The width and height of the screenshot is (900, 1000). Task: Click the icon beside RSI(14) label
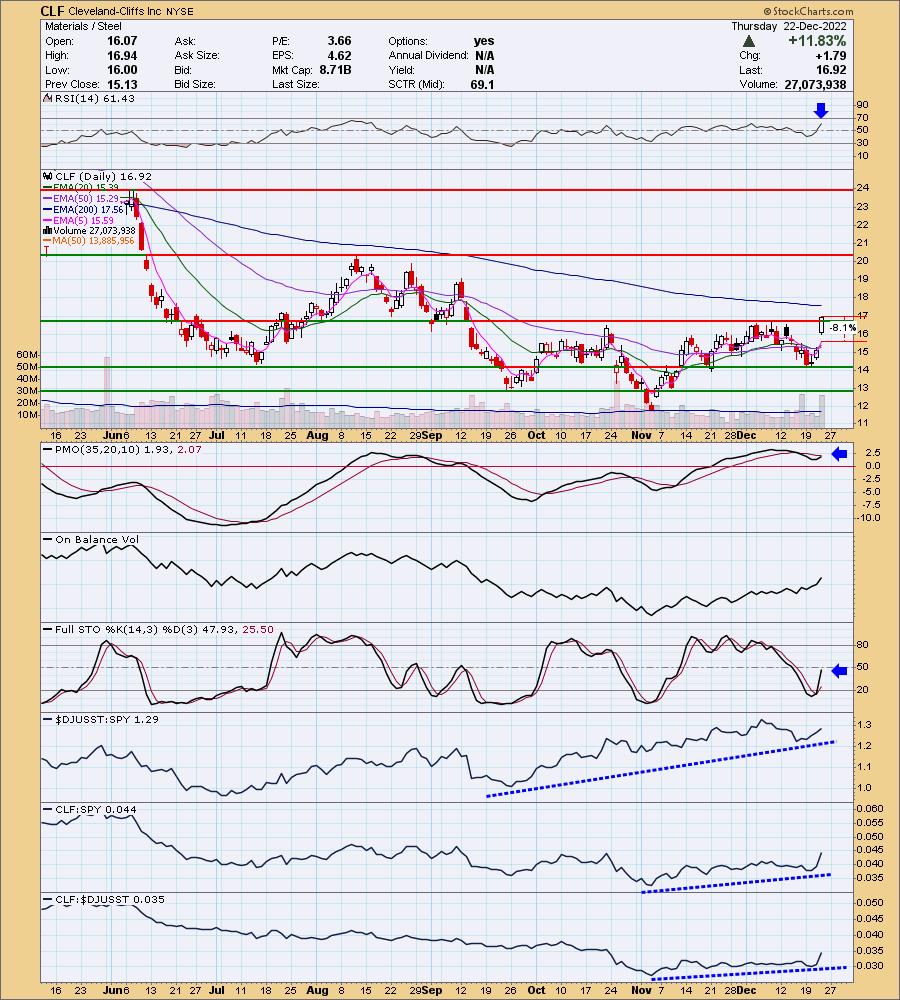(48, 98)
